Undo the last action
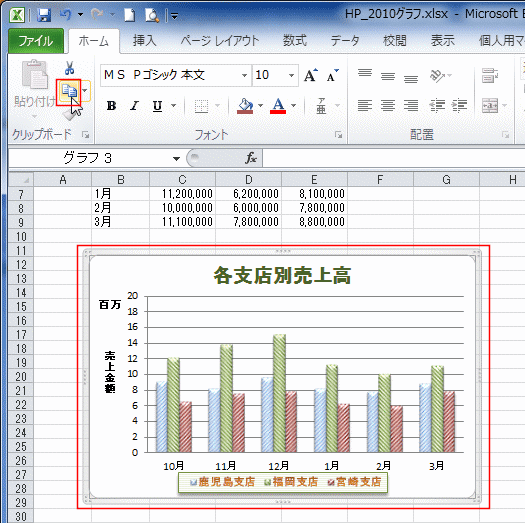The height and width of the screenshot is (523, 525). click(x=66, y=14)
